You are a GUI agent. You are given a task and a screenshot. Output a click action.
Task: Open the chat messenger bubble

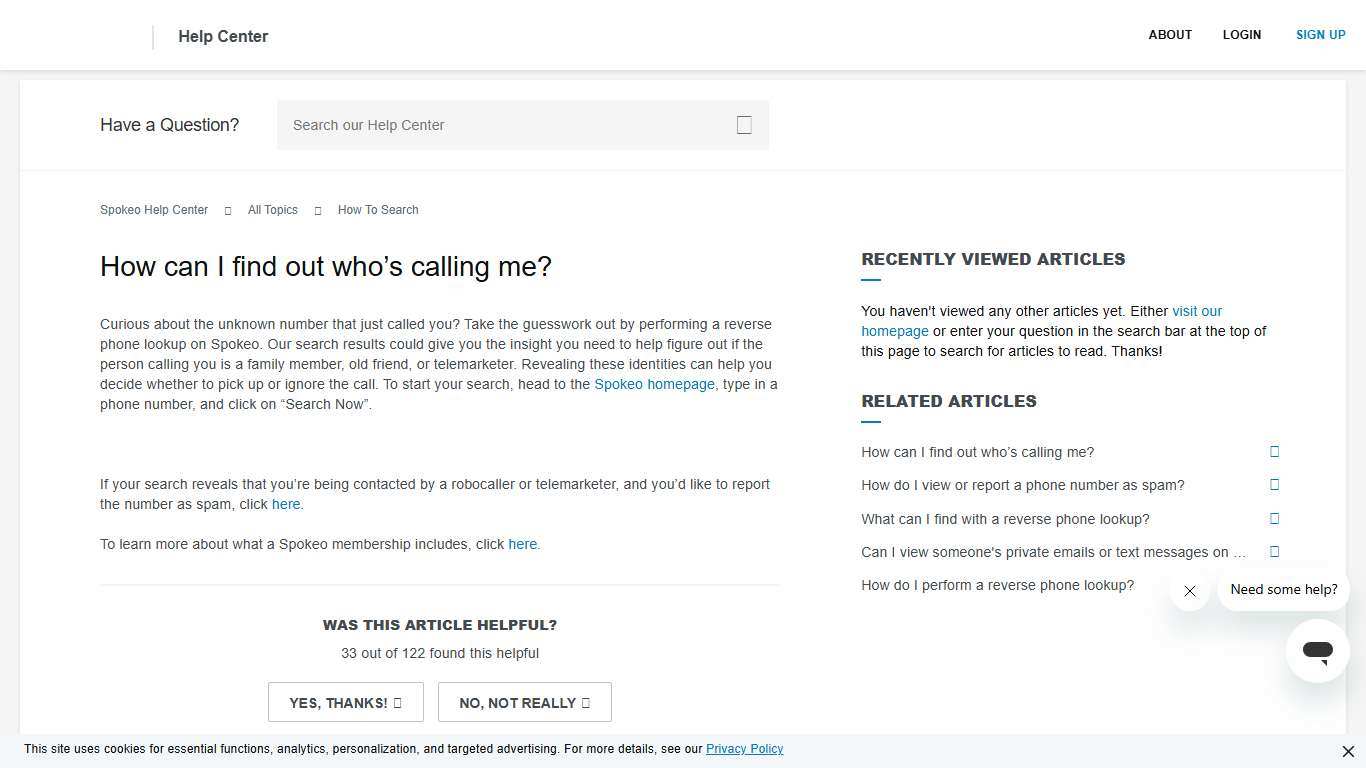[1317, 650]
